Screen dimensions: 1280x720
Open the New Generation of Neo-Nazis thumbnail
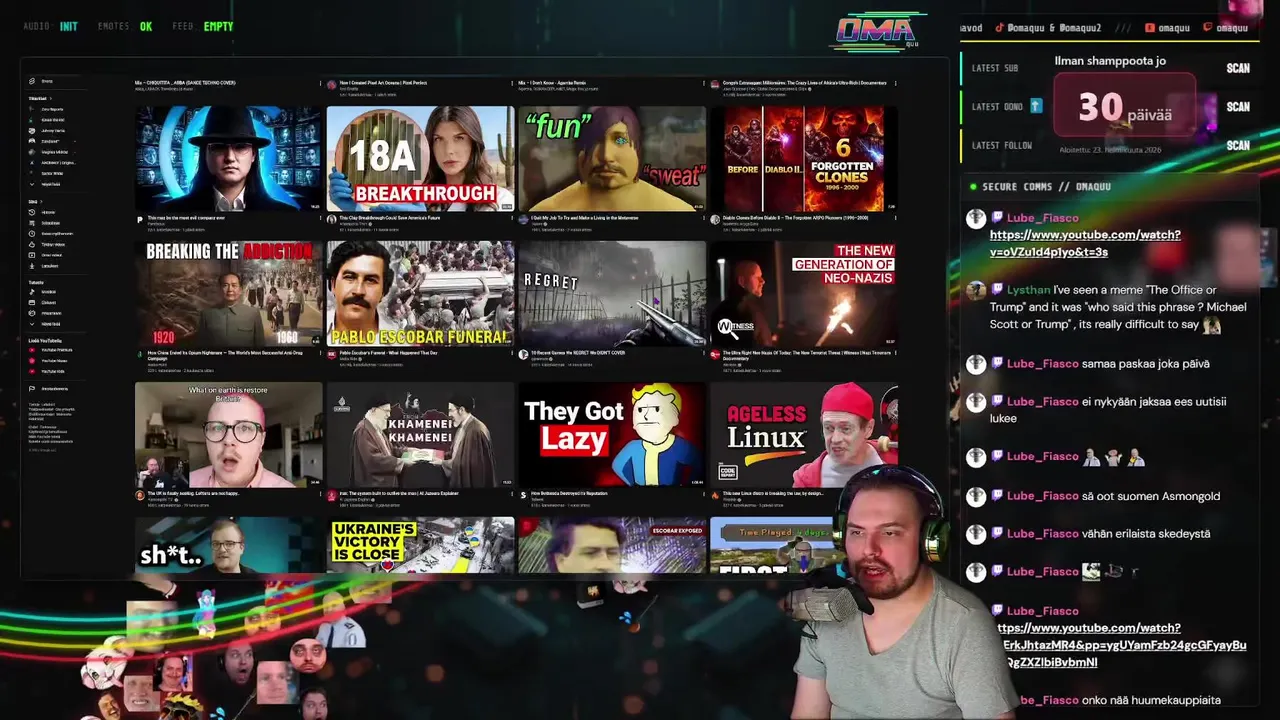tap(804, 294)
